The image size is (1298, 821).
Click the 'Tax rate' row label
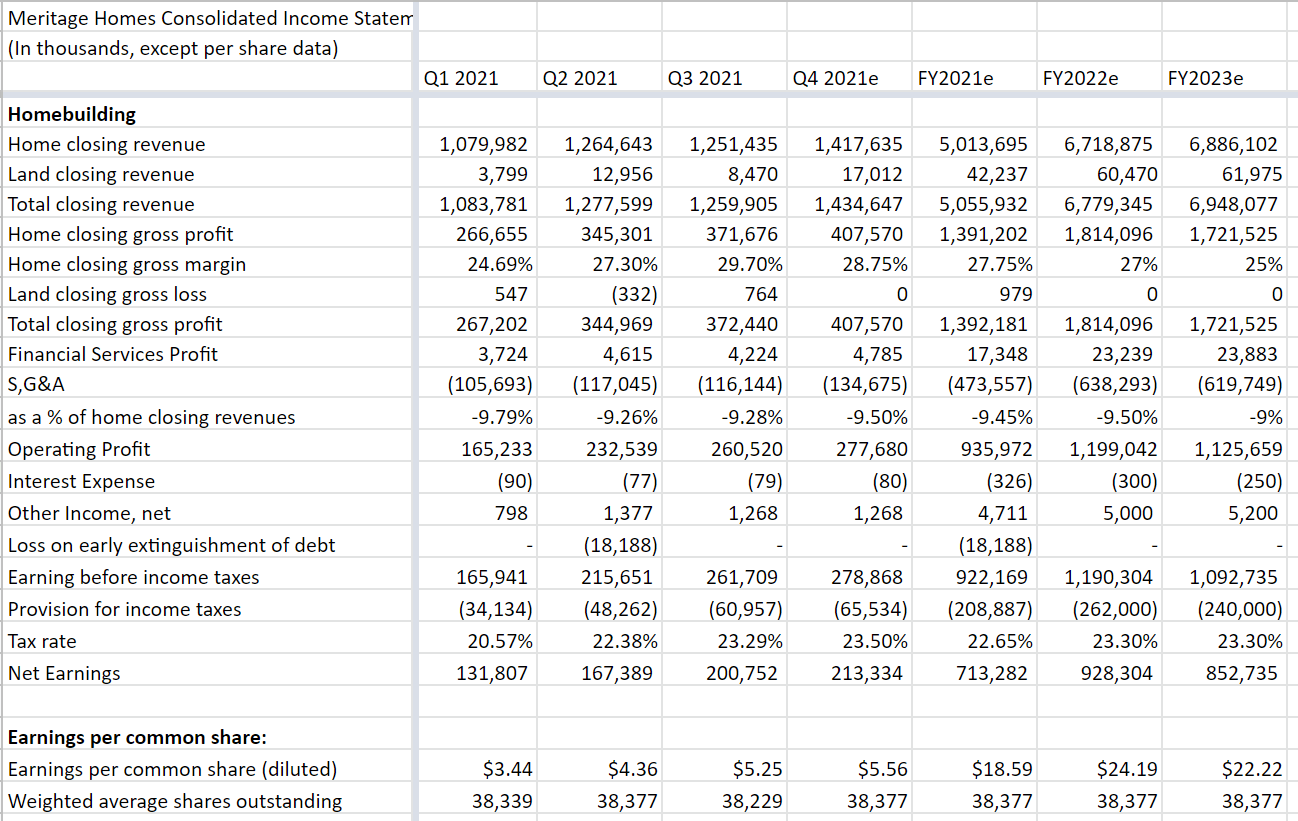click(42, 641)
